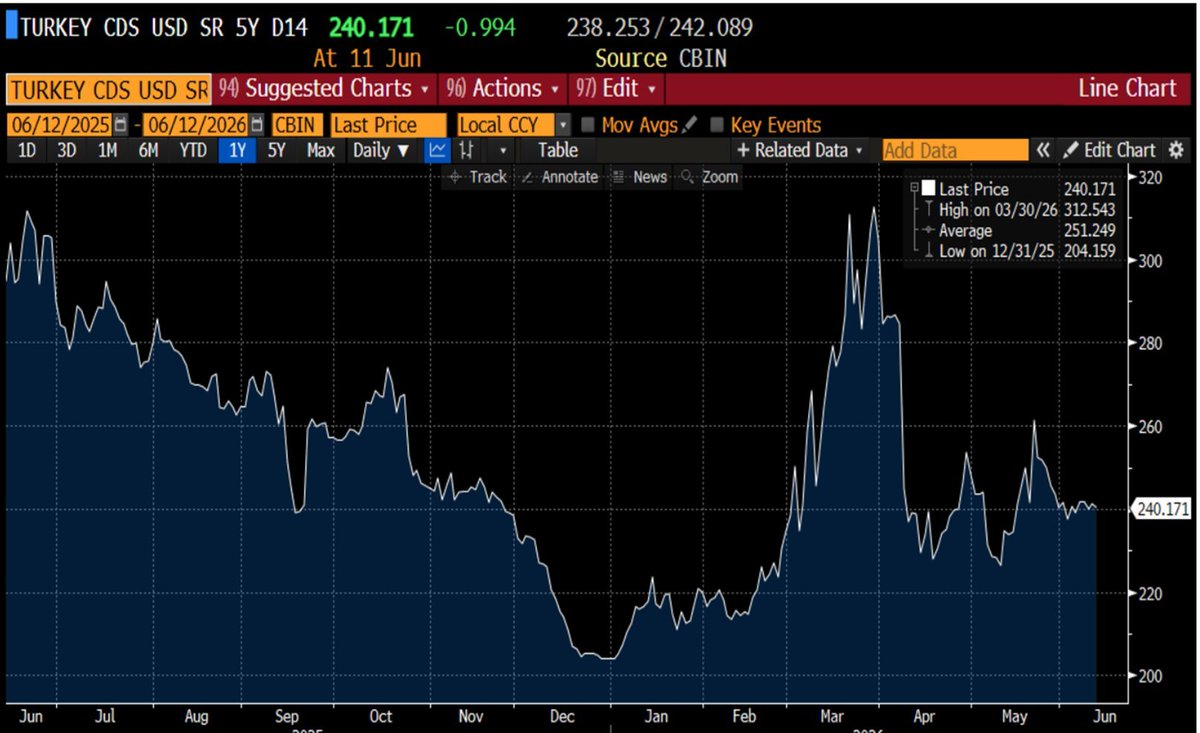1200x733 pixels.
Task: Select the 1D range tab
Action: 27,150
